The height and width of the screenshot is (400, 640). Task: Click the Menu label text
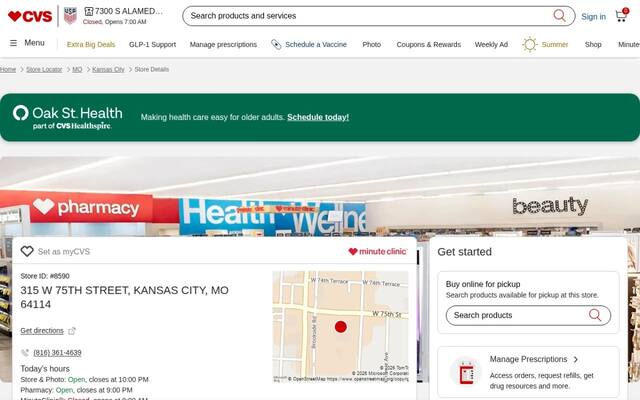coord(34,43)
